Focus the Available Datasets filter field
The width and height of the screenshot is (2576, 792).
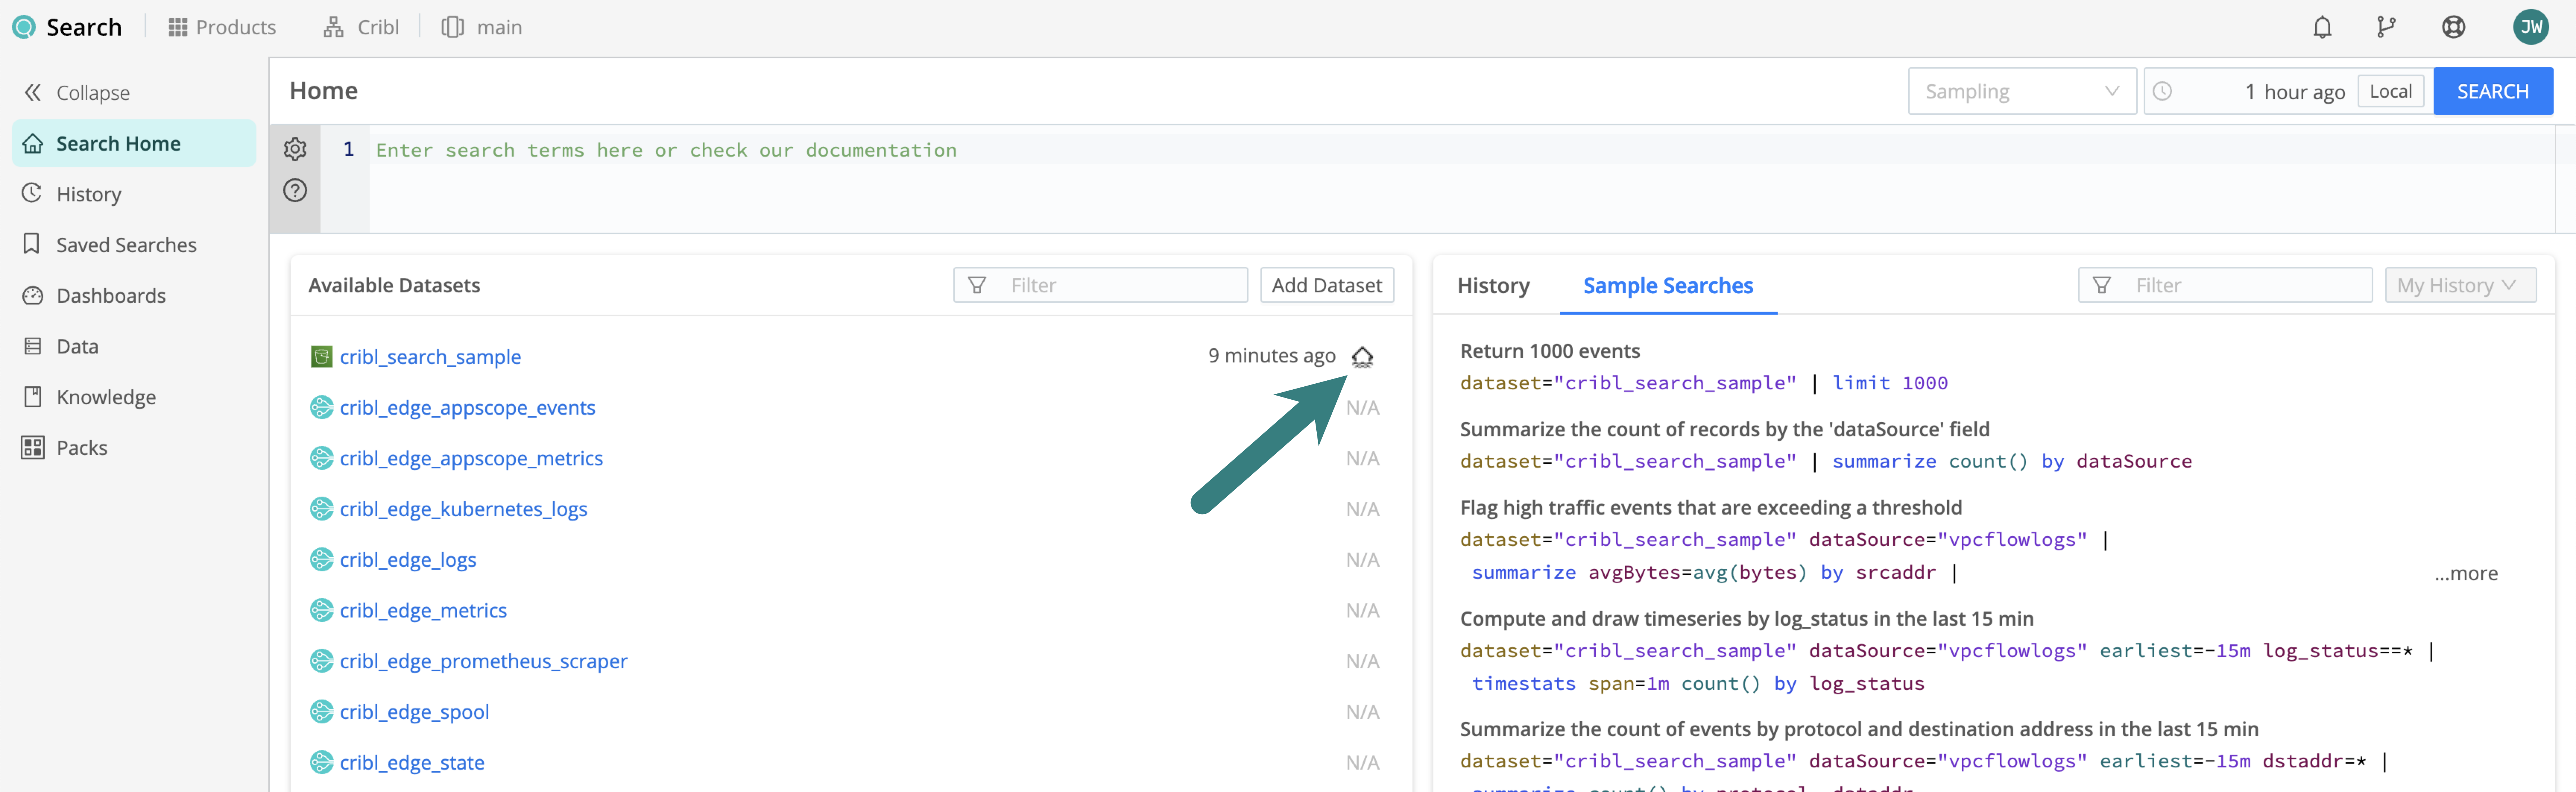1100,285
